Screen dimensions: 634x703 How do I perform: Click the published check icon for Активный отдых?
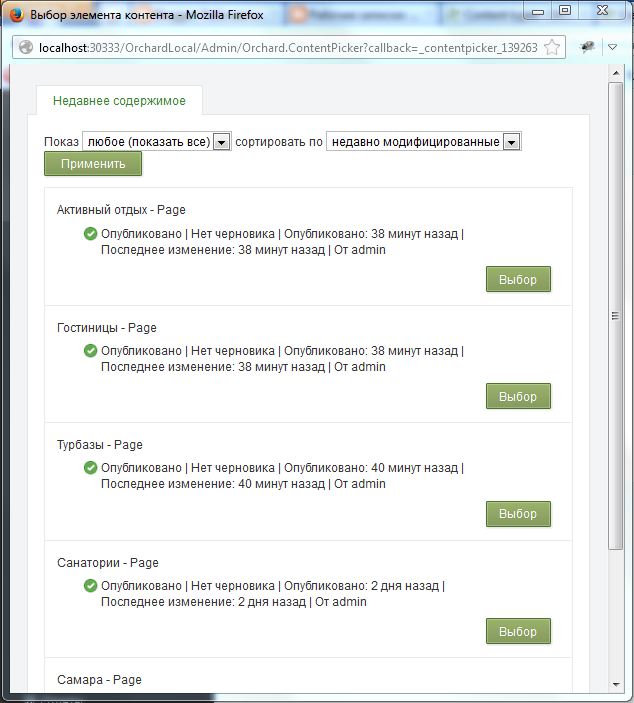coord(91,234)
